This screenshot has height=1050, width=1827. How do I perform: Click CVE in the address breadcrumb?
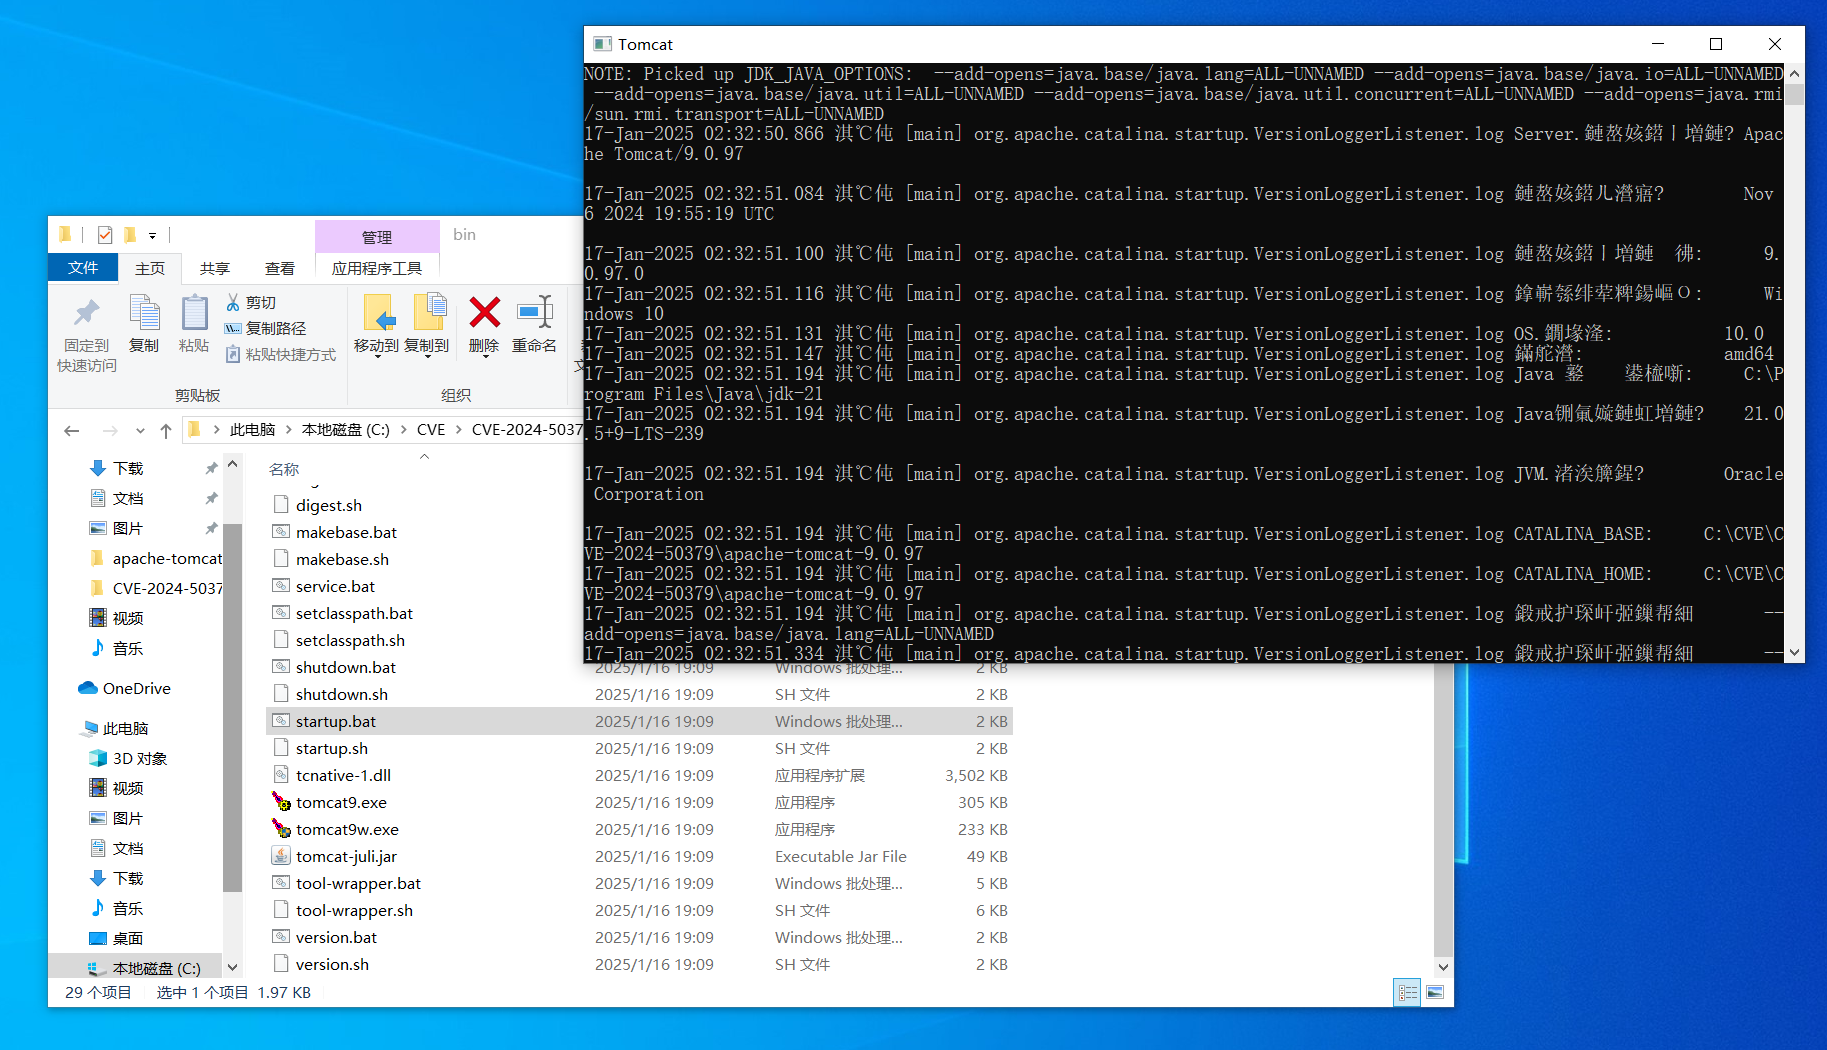pyautogui.click(x=431, y=430)
